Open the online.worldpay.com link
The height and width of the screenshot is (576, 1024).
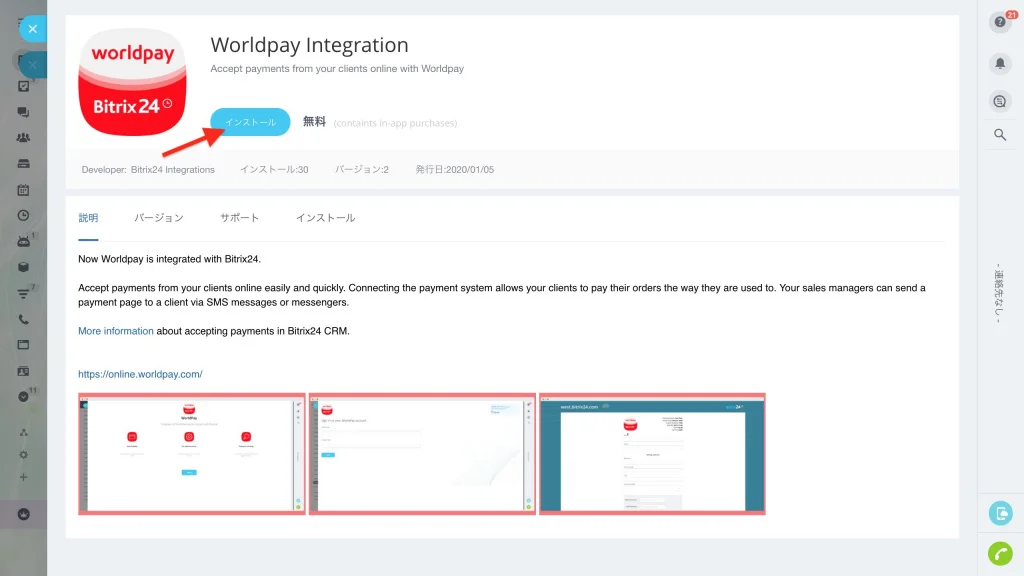pyautogui.click(x=140, y=374)
